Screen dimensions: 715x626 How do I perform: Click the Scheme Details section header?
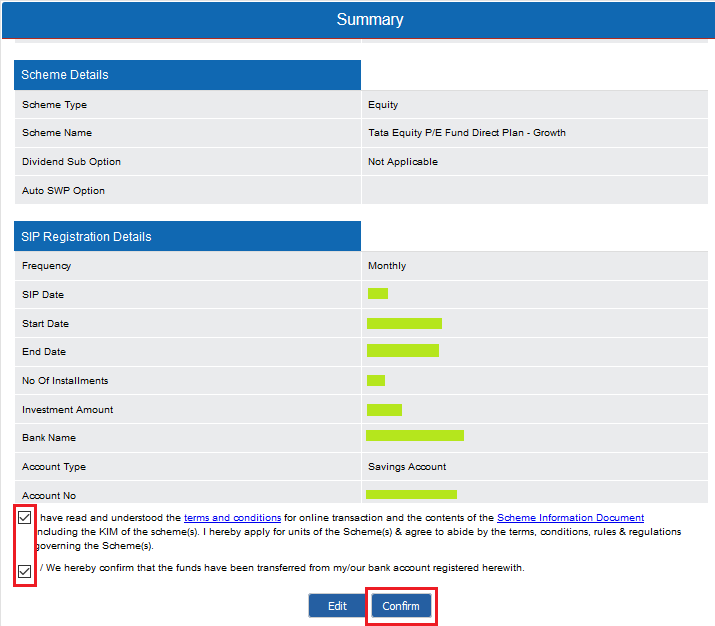187,75
